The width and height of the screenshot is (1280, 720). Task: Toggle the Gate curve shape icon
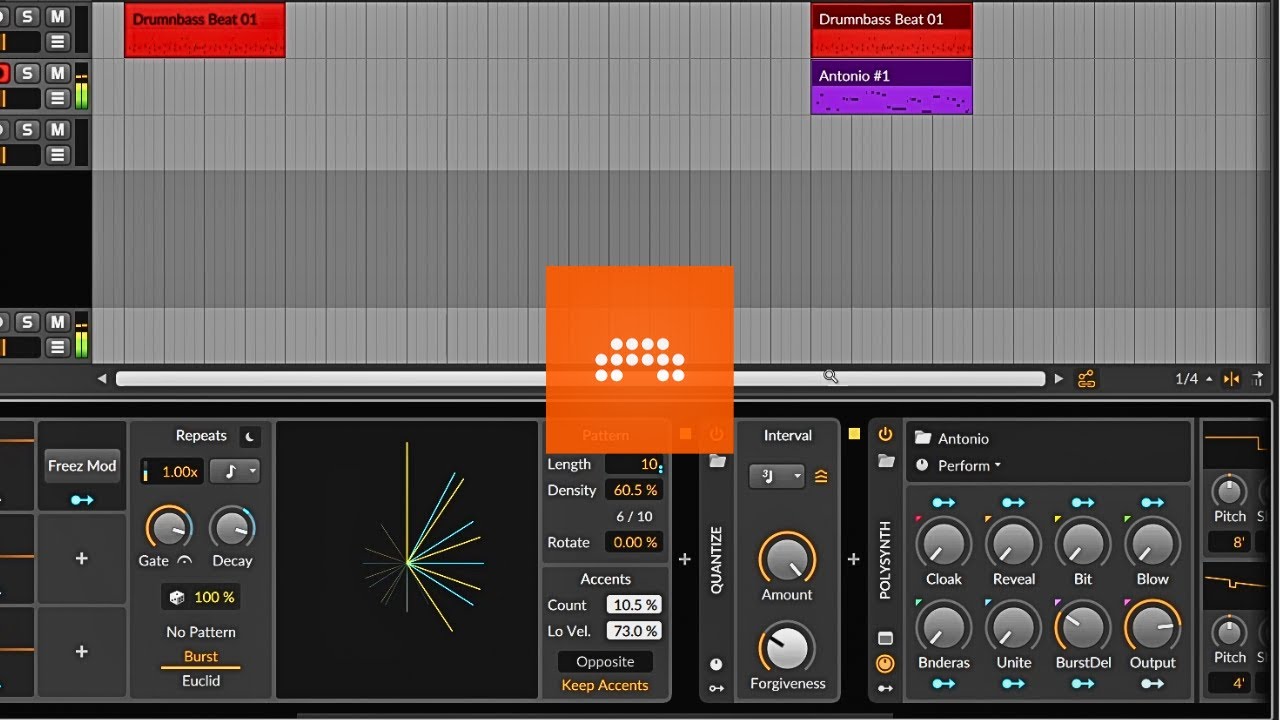tap(184, 562)
